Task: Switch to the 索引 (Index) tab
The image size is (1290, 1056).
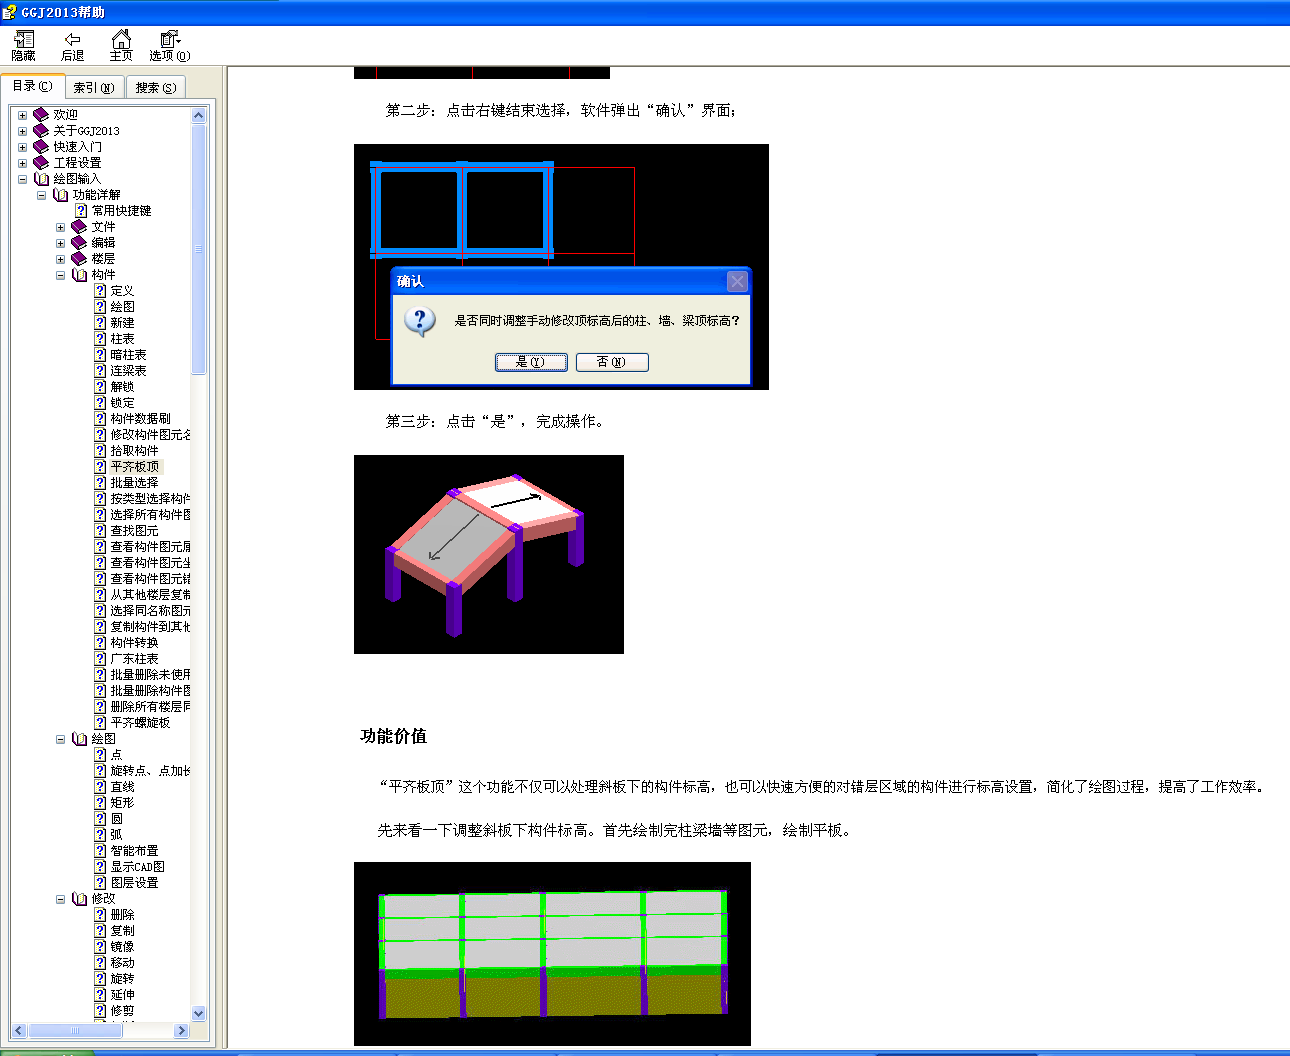Action: [94, 88]
